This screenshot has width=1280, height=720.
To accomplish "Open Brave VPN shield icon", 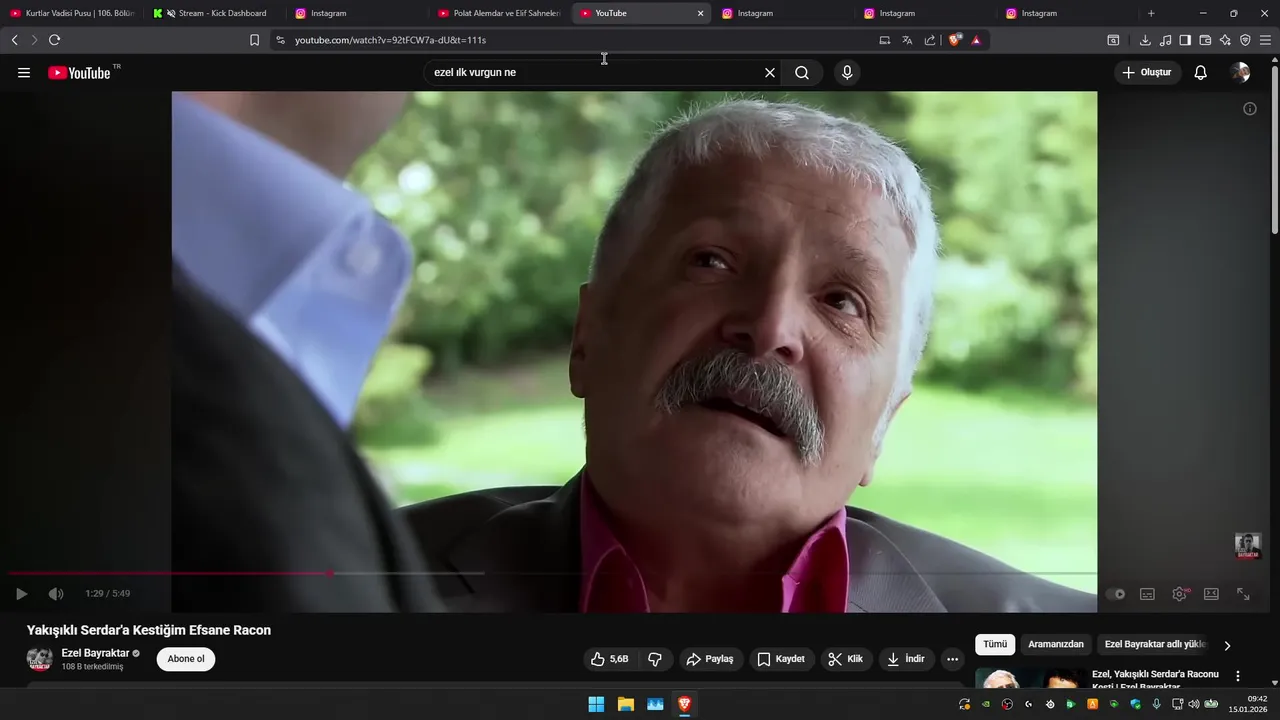I will [1245, 40].
